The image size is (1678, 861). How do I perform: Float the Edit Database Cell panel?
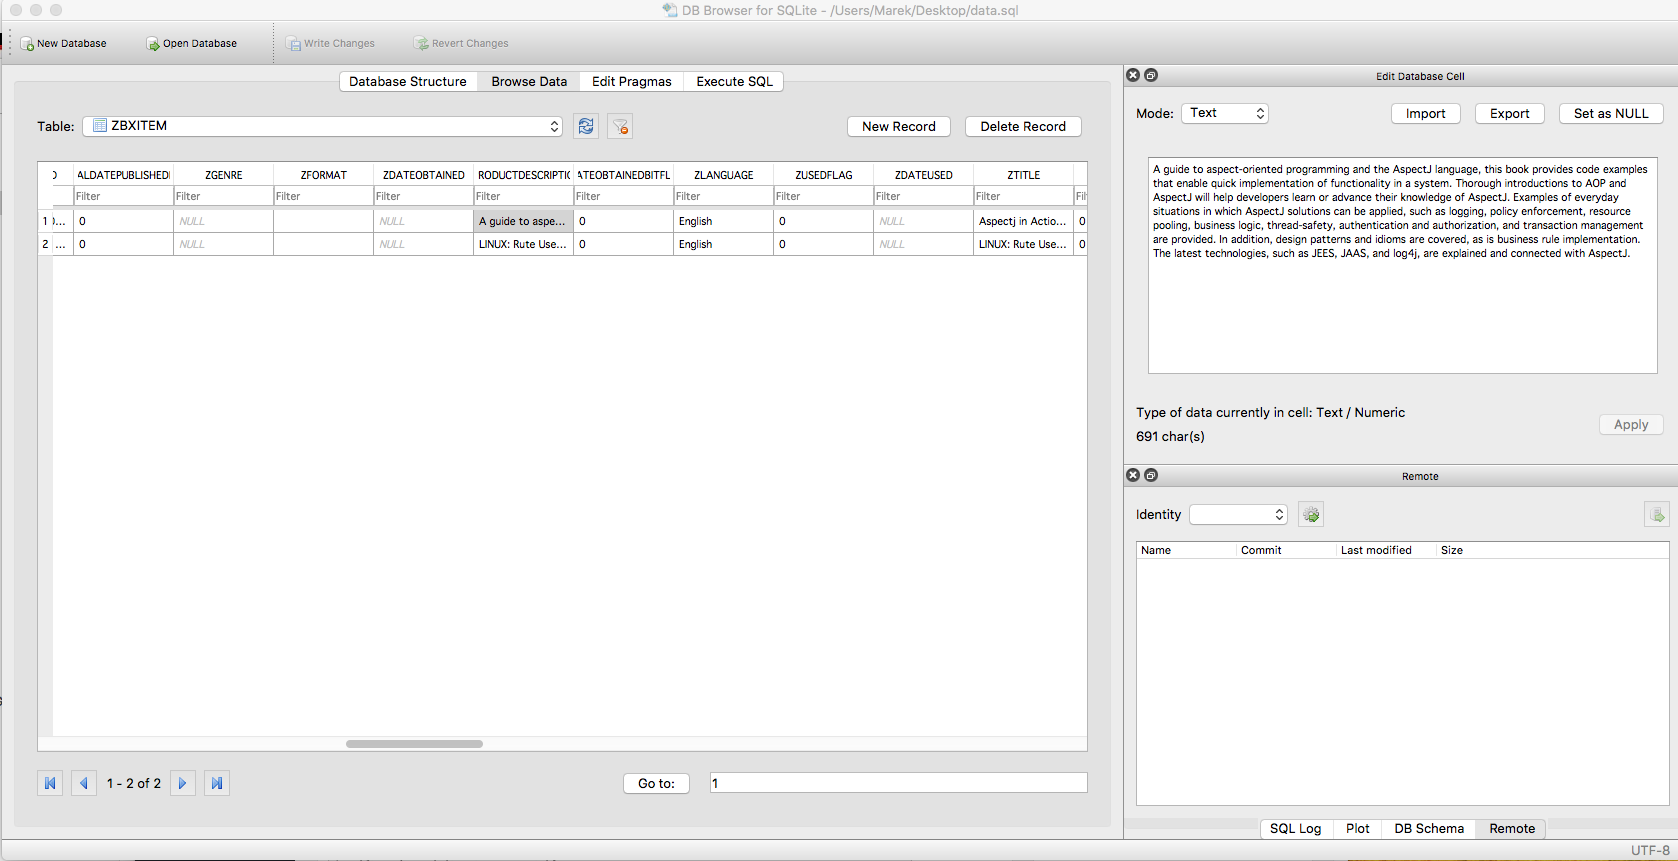1151,75
